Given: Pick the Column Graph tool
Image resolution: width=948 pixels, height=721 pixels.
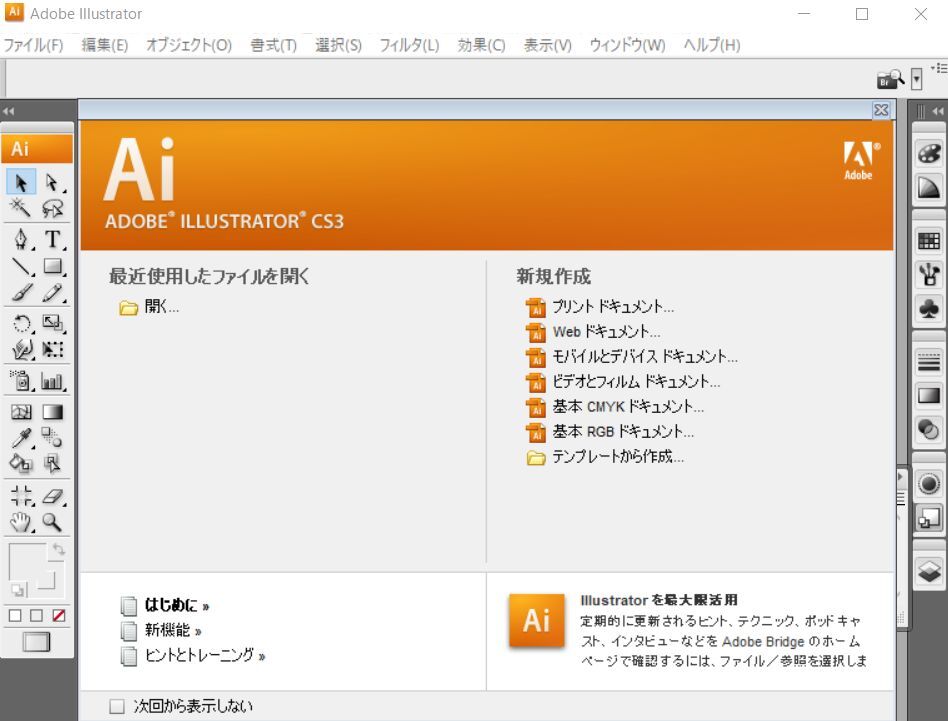Looking at the screenshot, I should (x=53, y=381).
